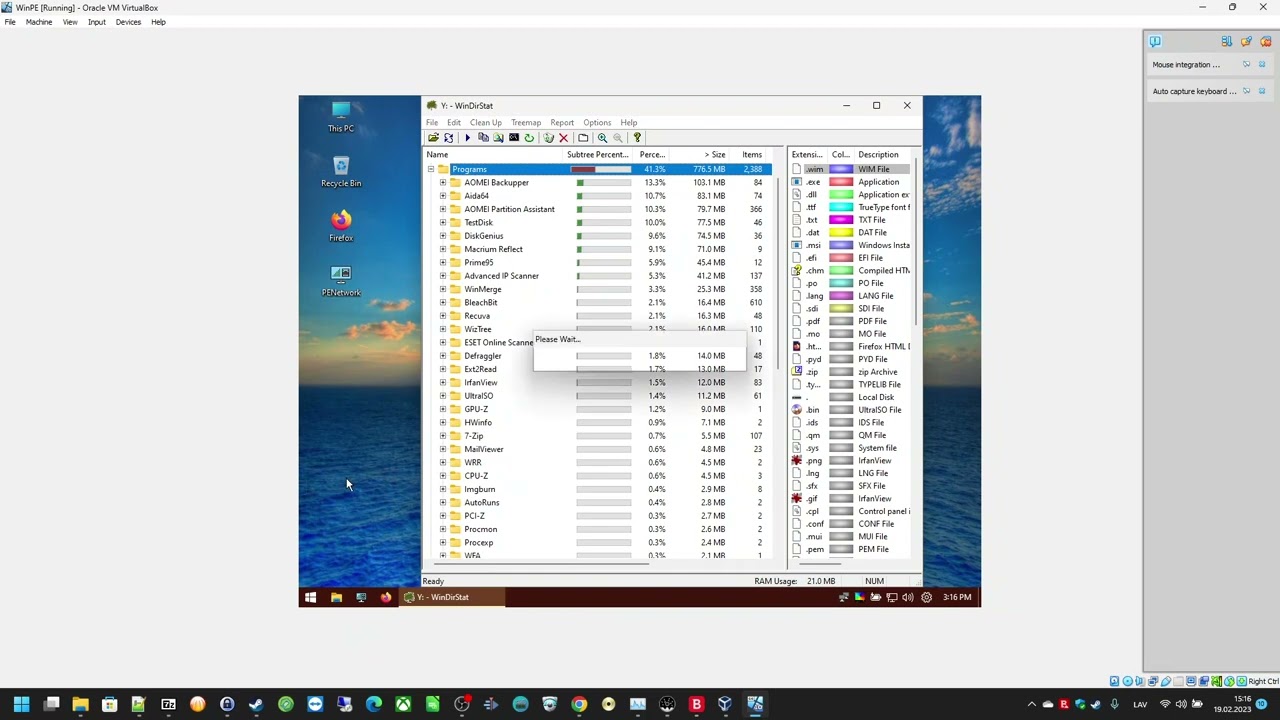Open the Treemap menu

click(526, 122)
